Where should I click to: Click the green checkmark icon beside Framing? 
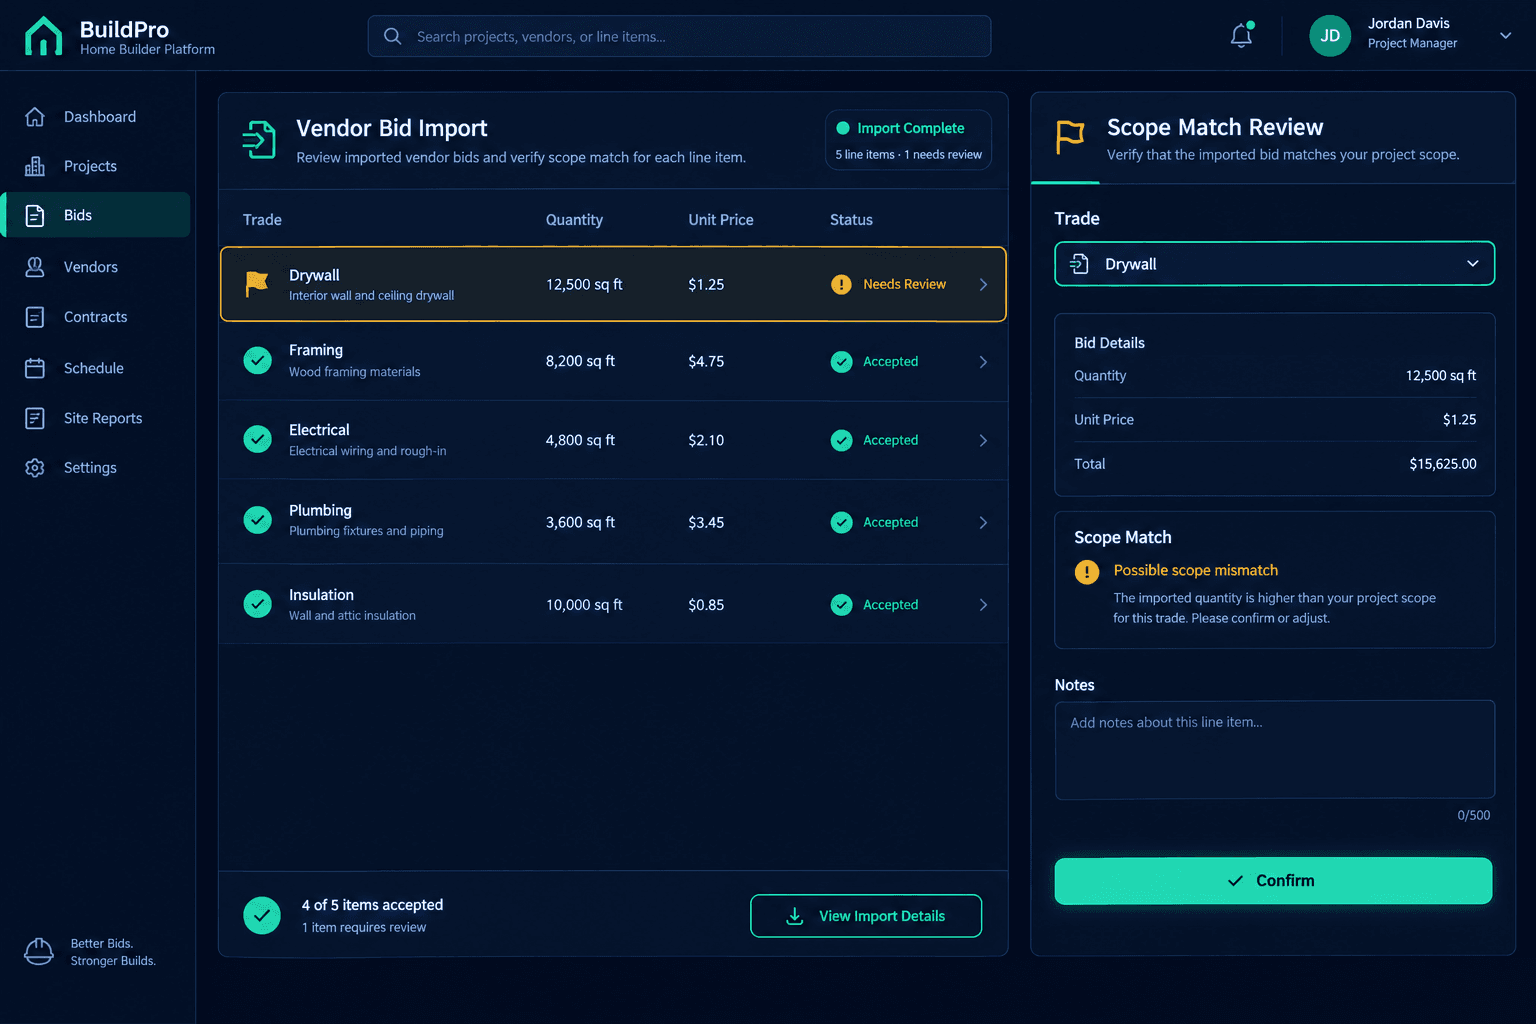point(258,360)
